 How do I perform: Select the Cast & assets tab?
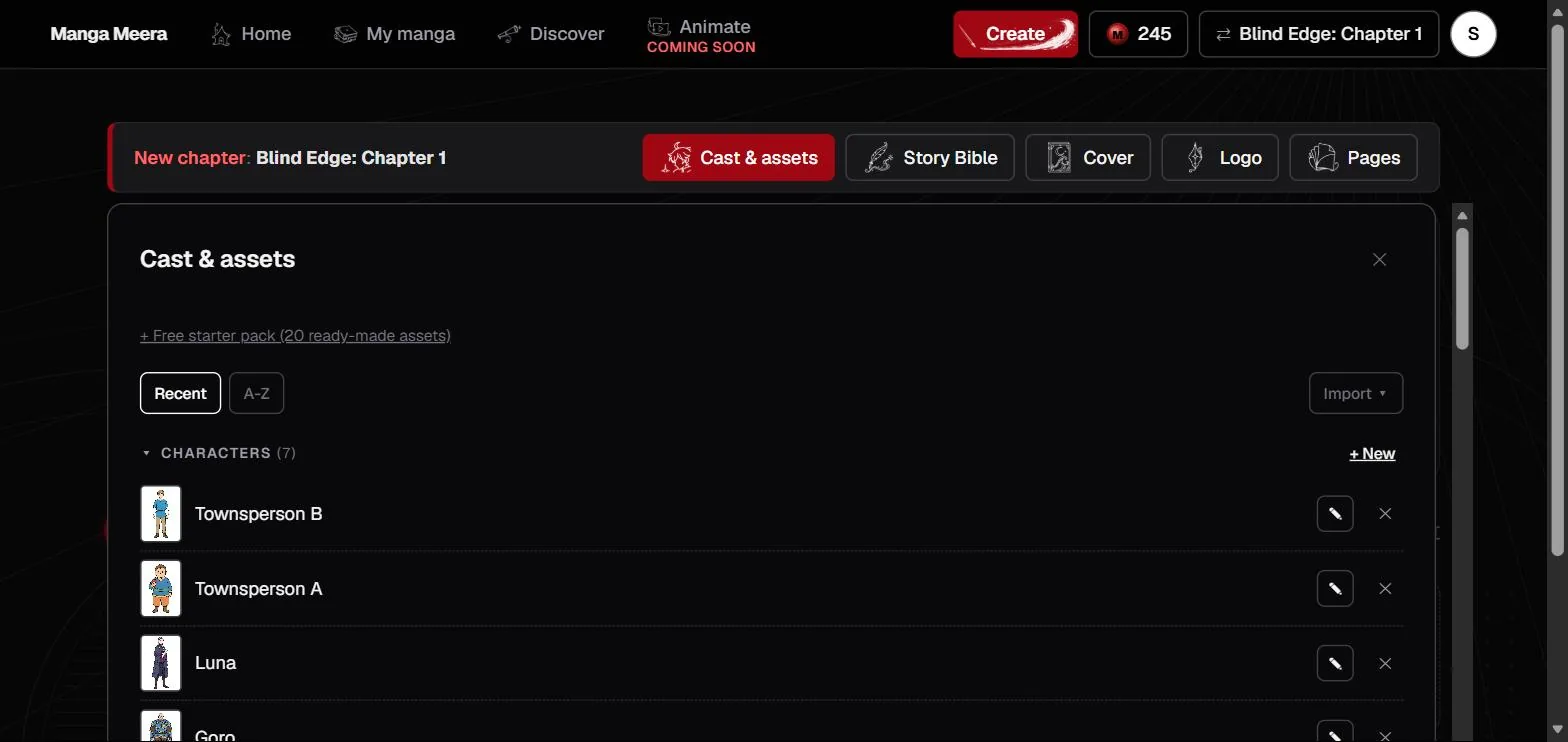click(738, 158)
